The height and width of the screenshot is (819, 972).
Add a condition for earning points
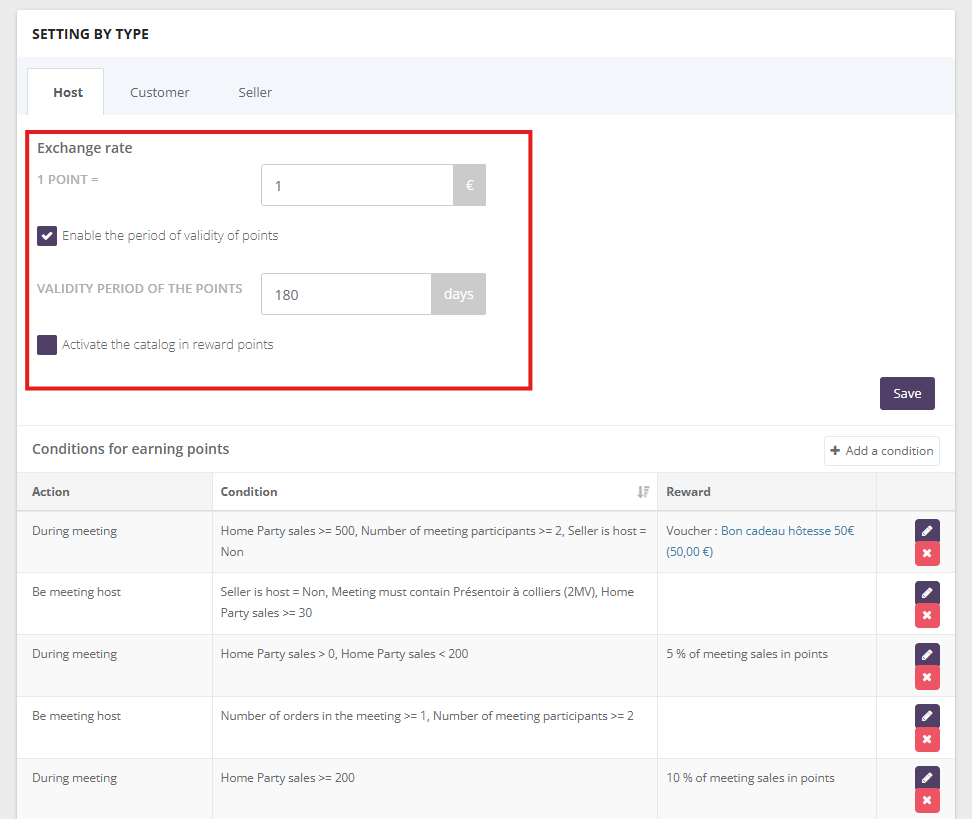coord(881,451)
